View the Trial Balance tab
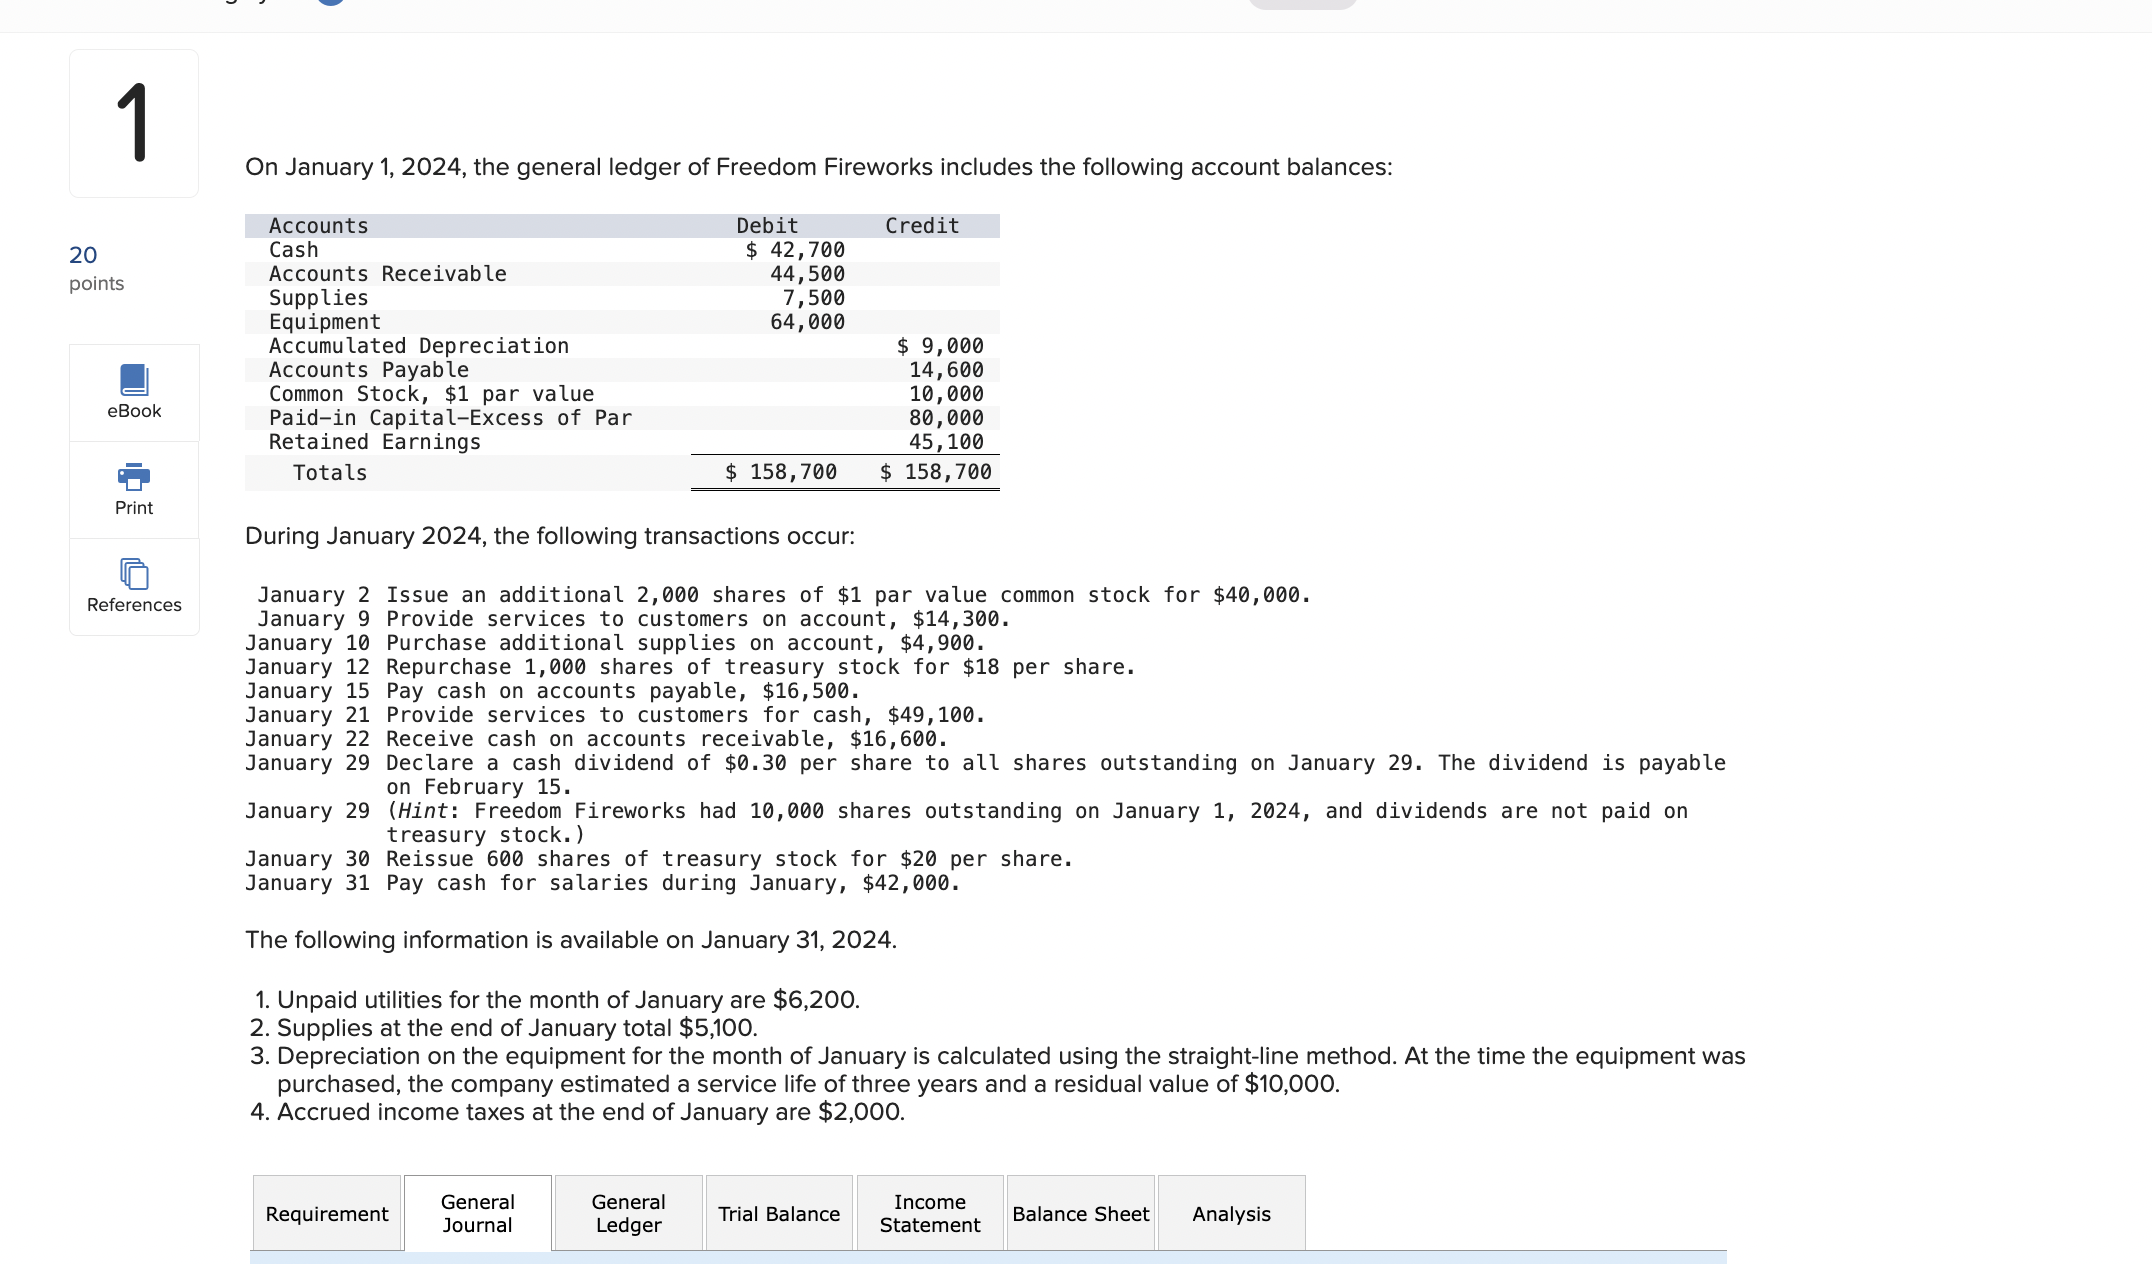Screen dimensions: 2152x1264 (x=779, y=1213)
